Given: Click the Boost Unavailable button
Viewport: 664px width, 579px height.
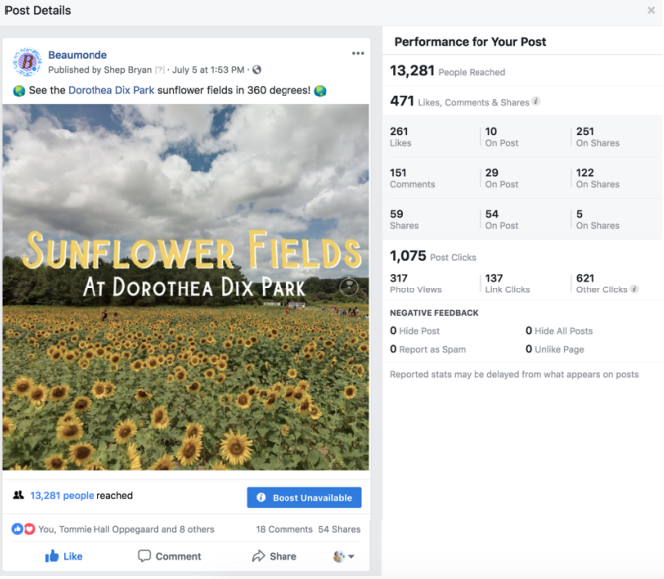Looking at the screenshot, I should click(304, 497).
